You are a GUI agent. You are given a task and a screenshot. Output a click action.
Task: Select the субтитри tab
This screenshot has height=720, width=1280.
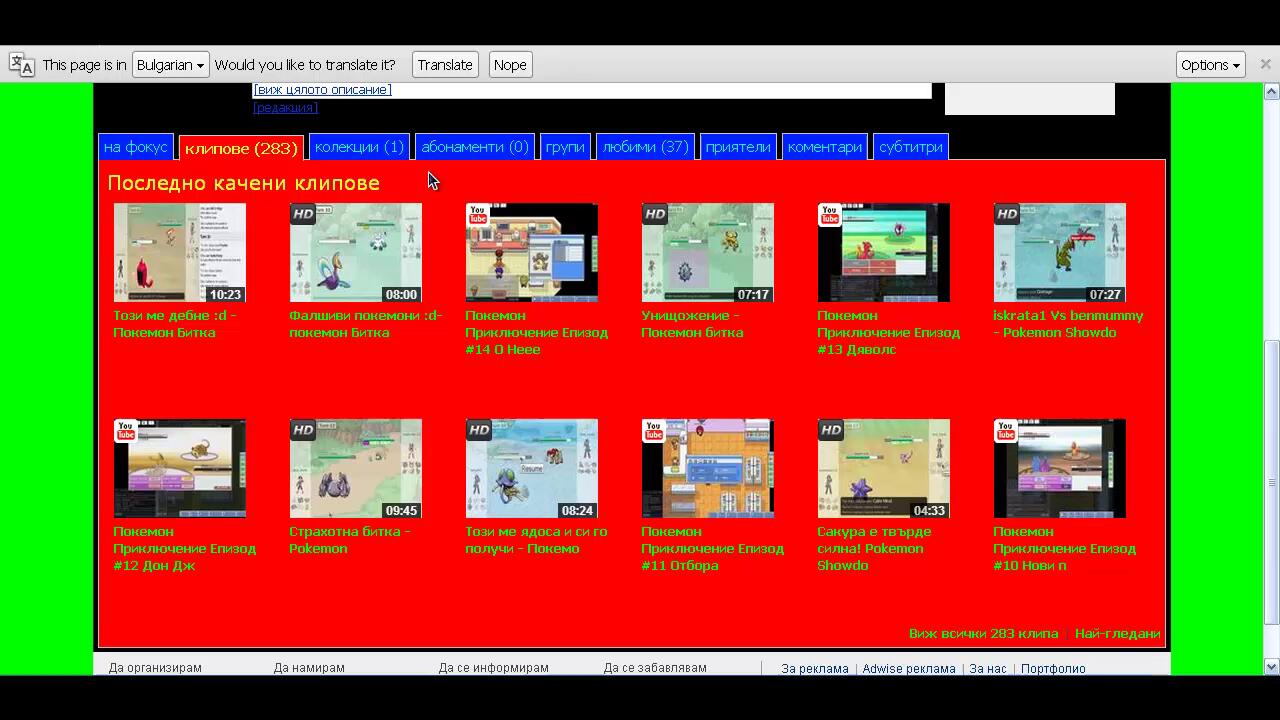tap(910, 147)
